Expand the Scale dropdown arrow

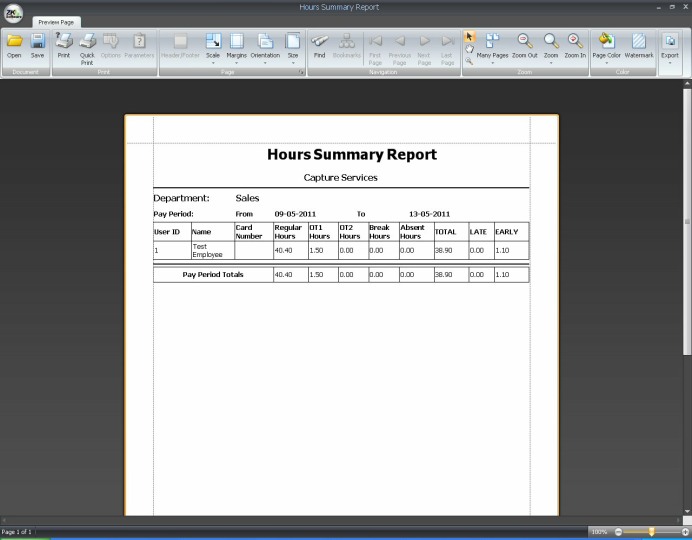click(x=213, y=63)
